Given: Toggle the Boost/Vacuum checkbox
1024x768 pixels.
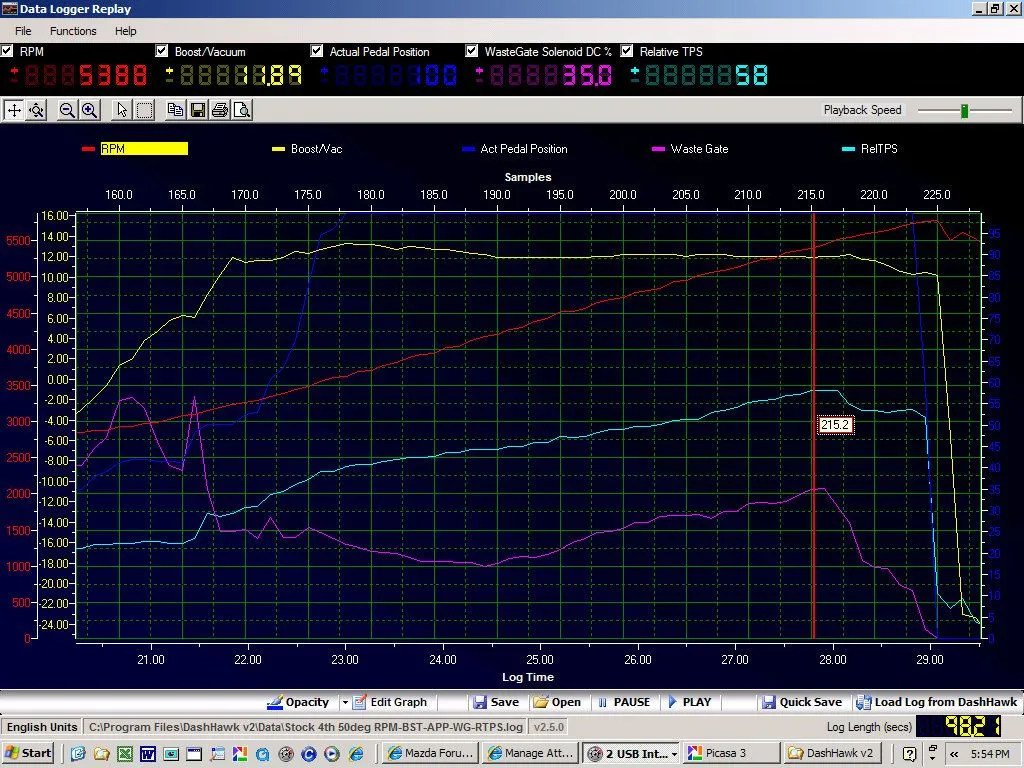Looking at the screenshot, I should [x=162, y=51].
